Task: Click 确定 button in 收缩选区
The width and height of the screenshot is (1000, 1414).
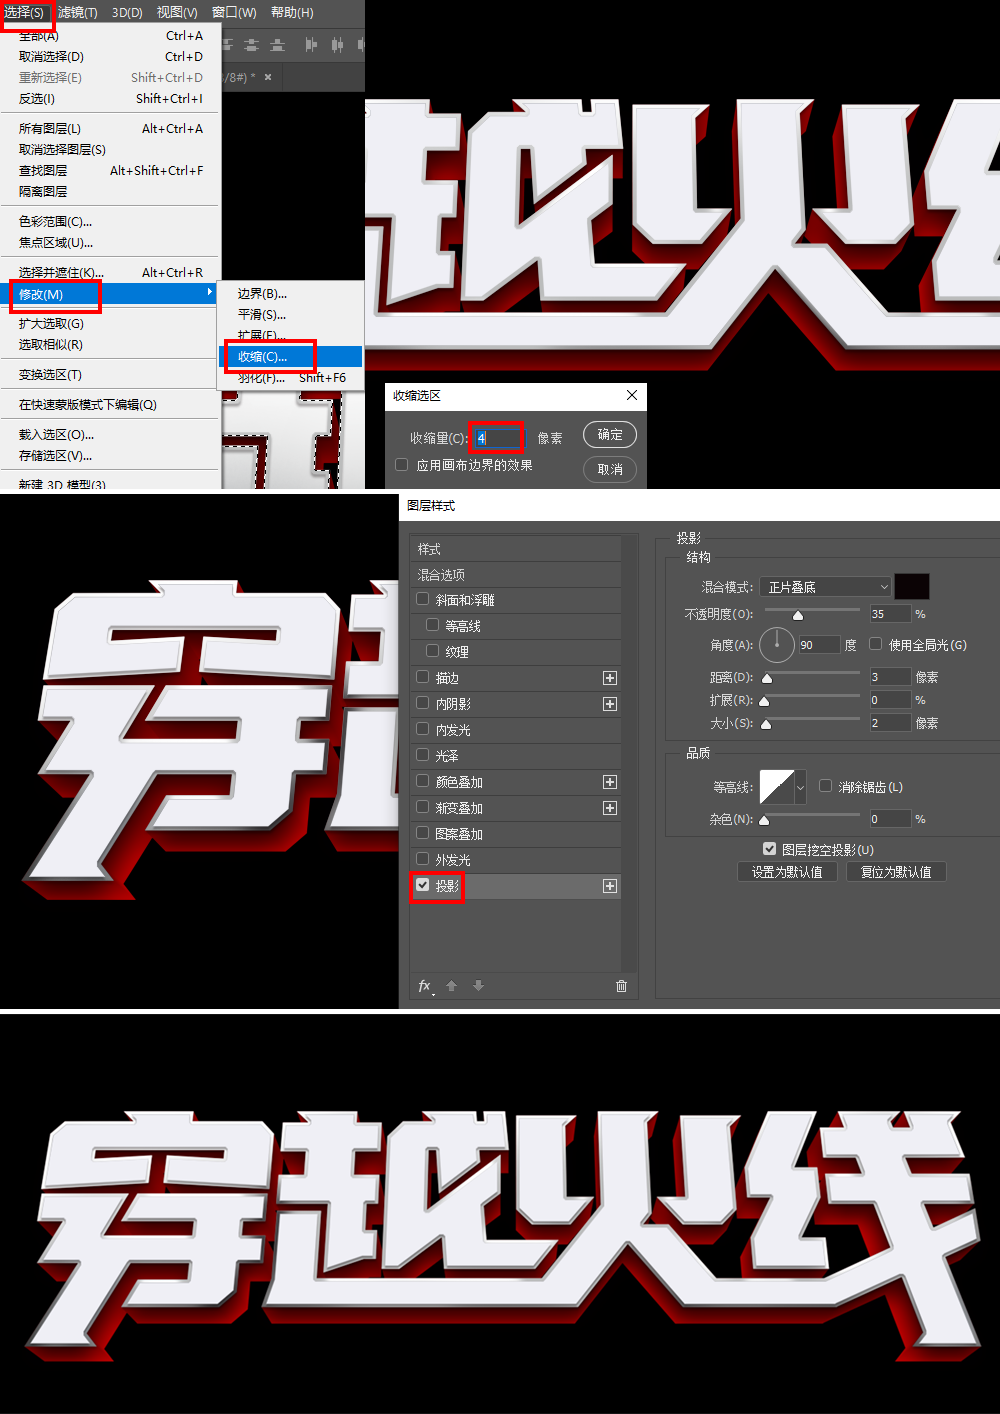Action: [610, 435]
